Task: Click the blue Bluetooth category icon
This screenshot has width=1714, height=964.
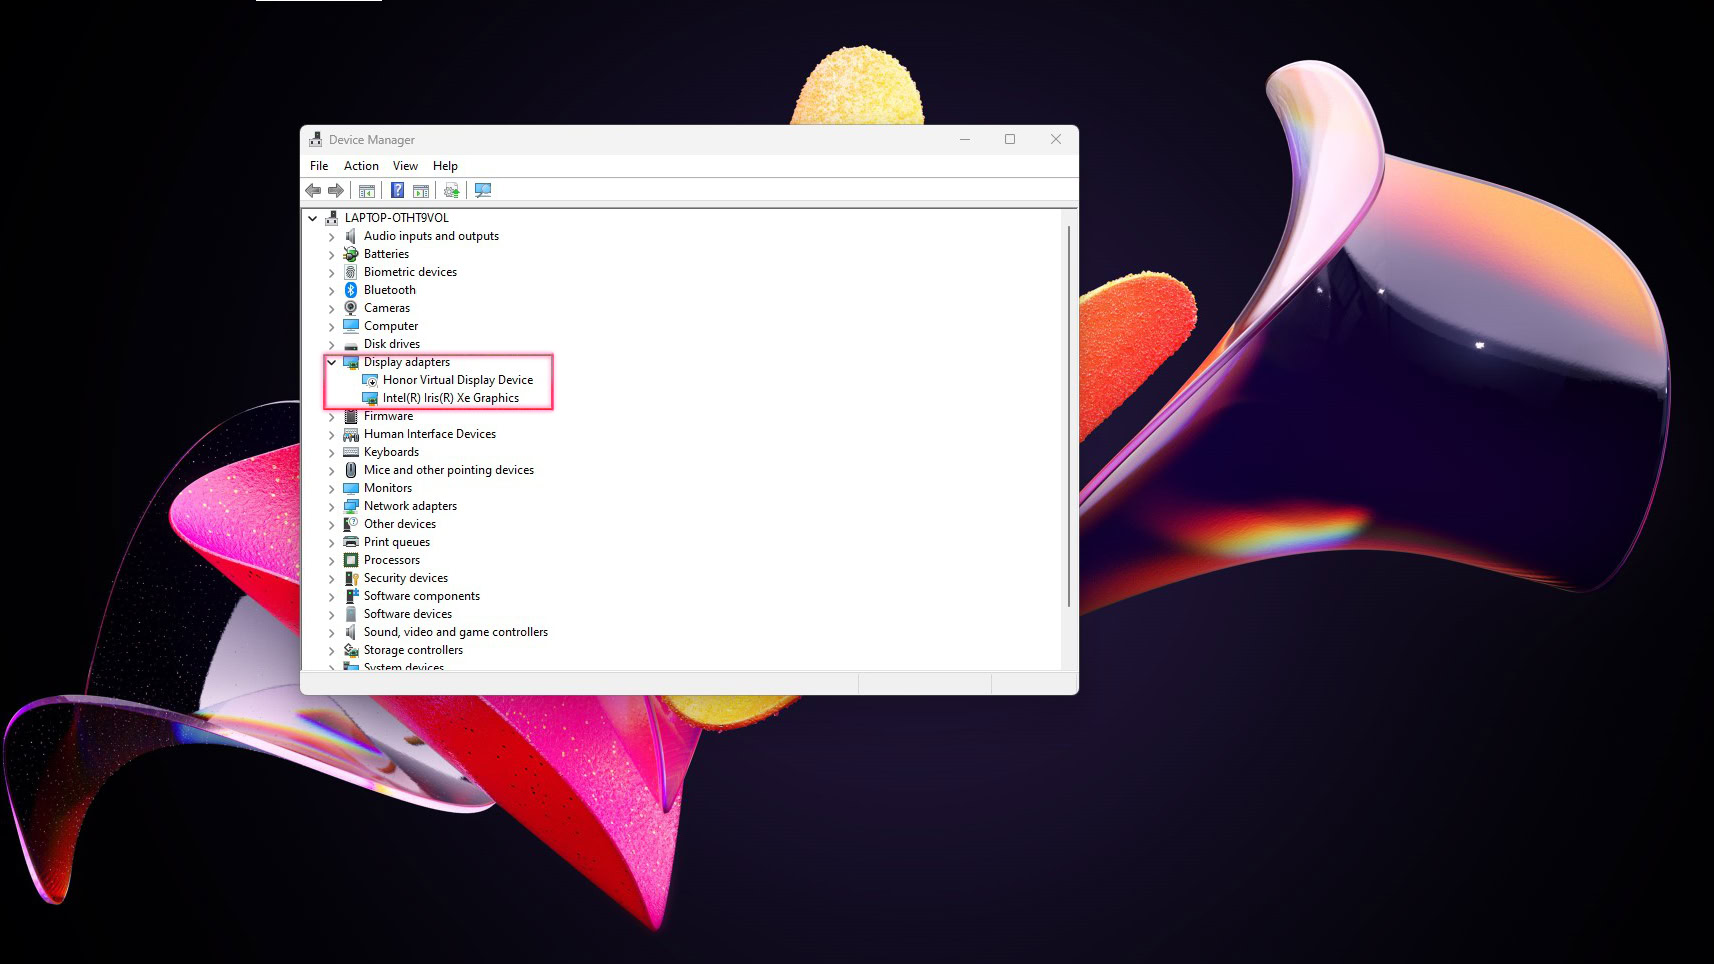Action: (351, 290)
